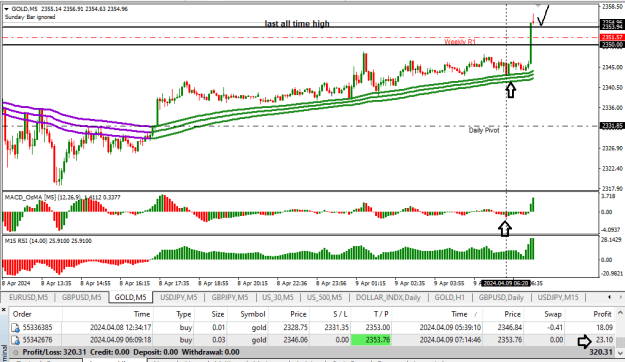
Task: Open the GOLD,H1 chart tab
Action: tap(449, 297)
